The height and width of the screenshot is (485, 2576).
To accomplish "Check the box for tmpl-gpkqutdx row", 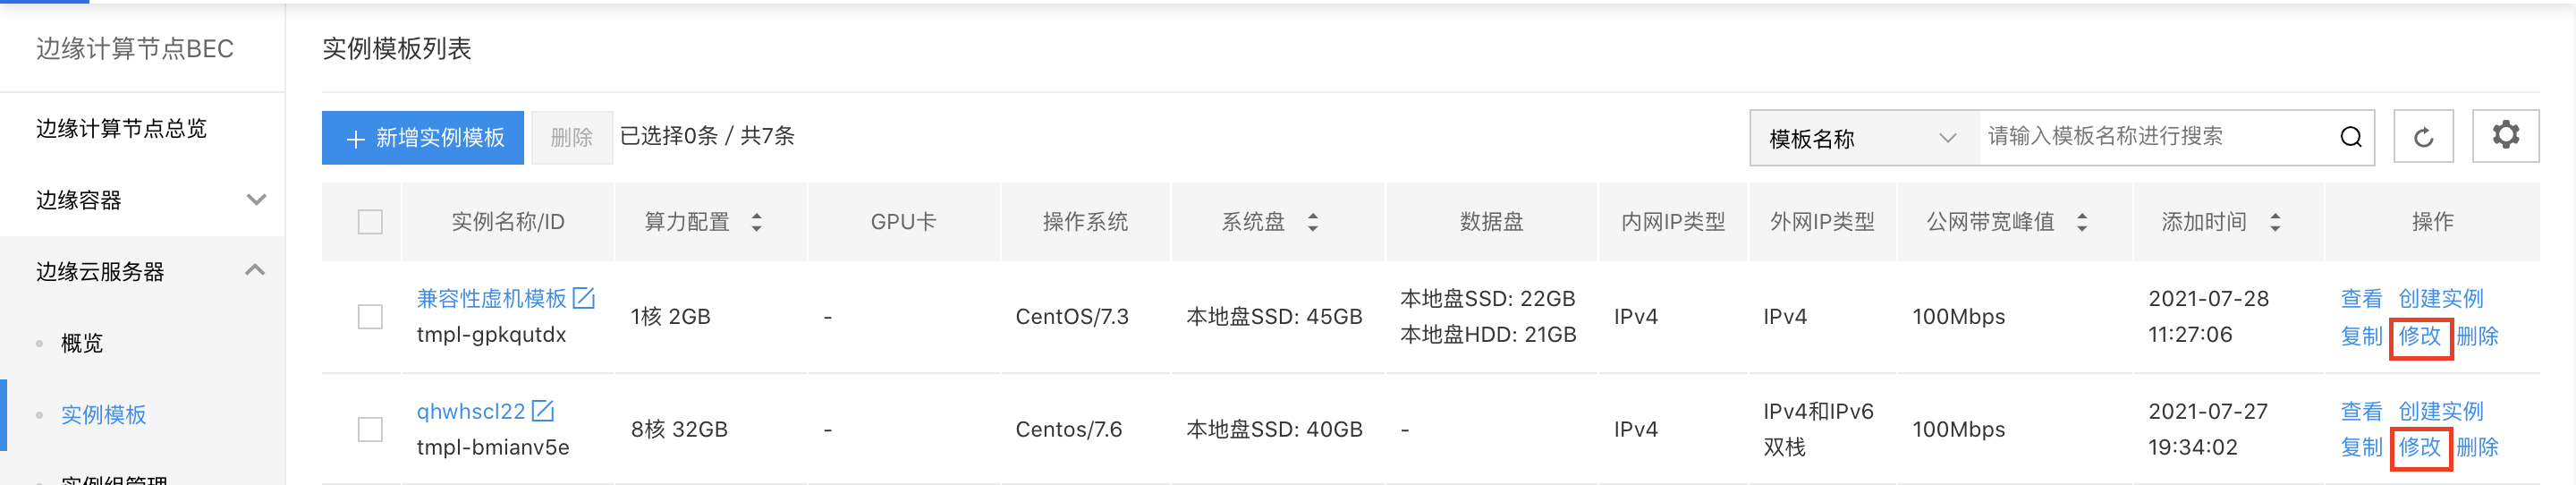I will (x=370, y=317).
